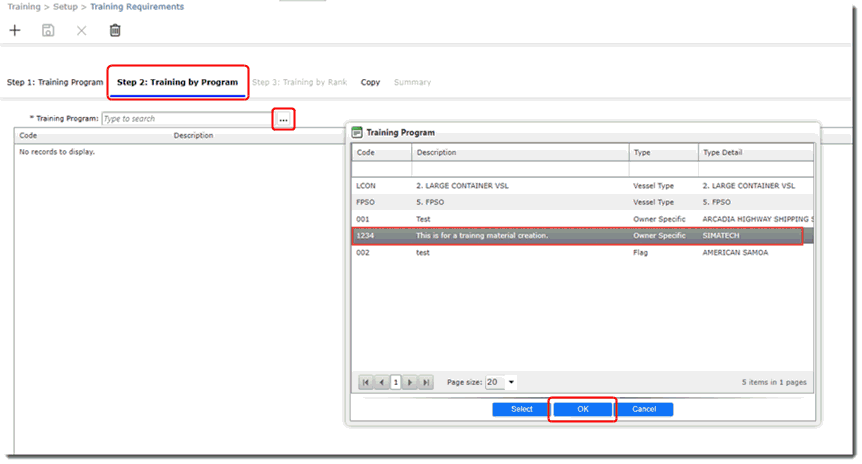Click the X cancel icon in toolbar
The width and height of the screenshot is (862, 464).
tap(82, 31)
